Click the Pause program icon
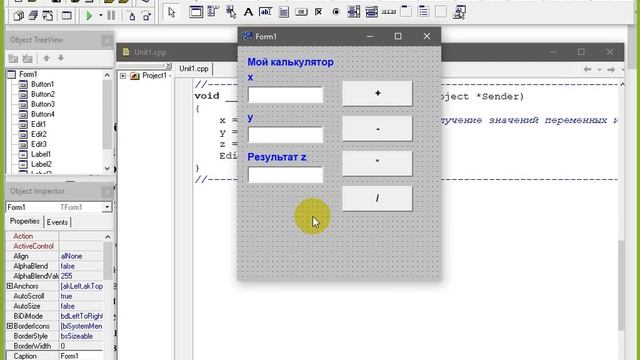This screenshot has height=360, width=640. pos(111,16)
